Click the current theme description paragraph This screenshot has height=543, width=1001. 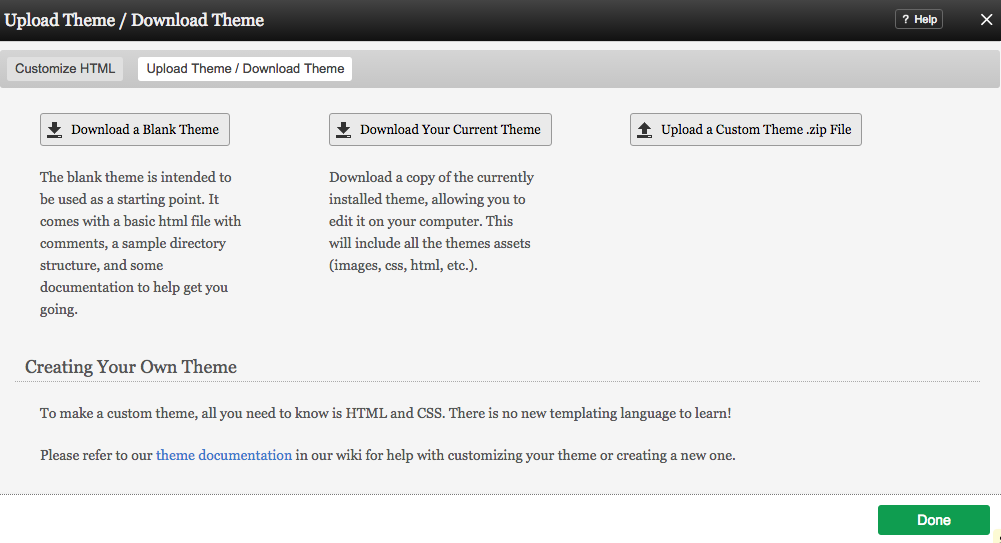point(431,221)
